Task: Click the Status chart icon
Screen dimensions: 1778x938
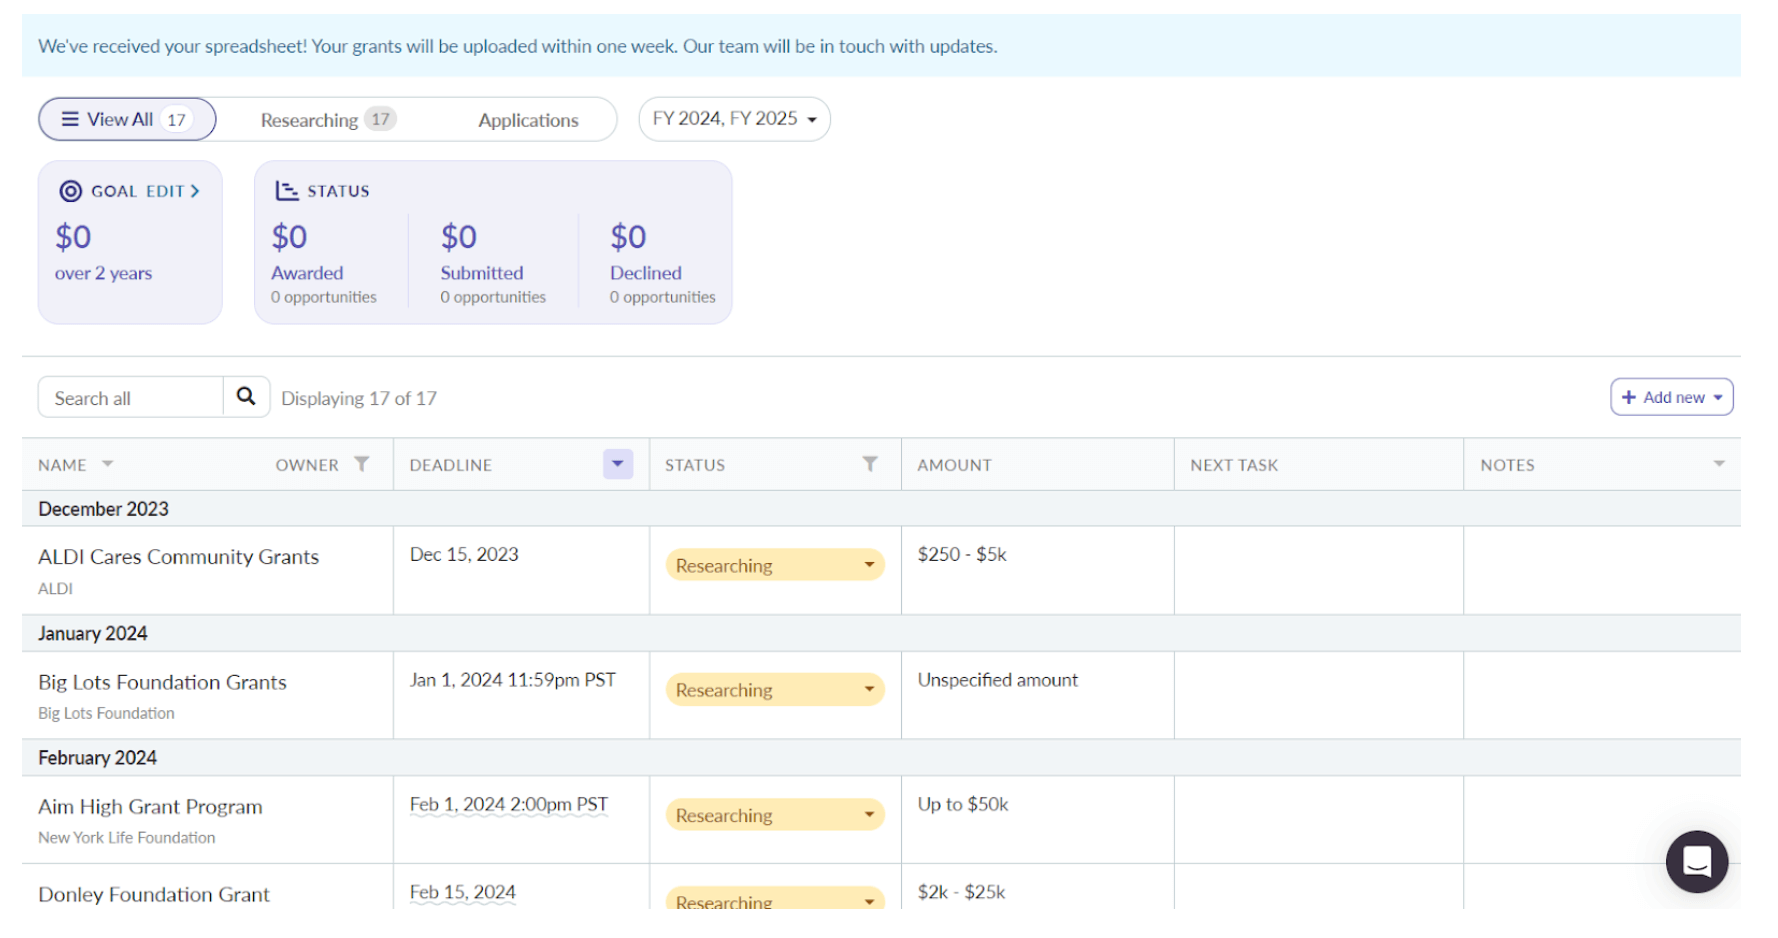Action: coord(287,191)
